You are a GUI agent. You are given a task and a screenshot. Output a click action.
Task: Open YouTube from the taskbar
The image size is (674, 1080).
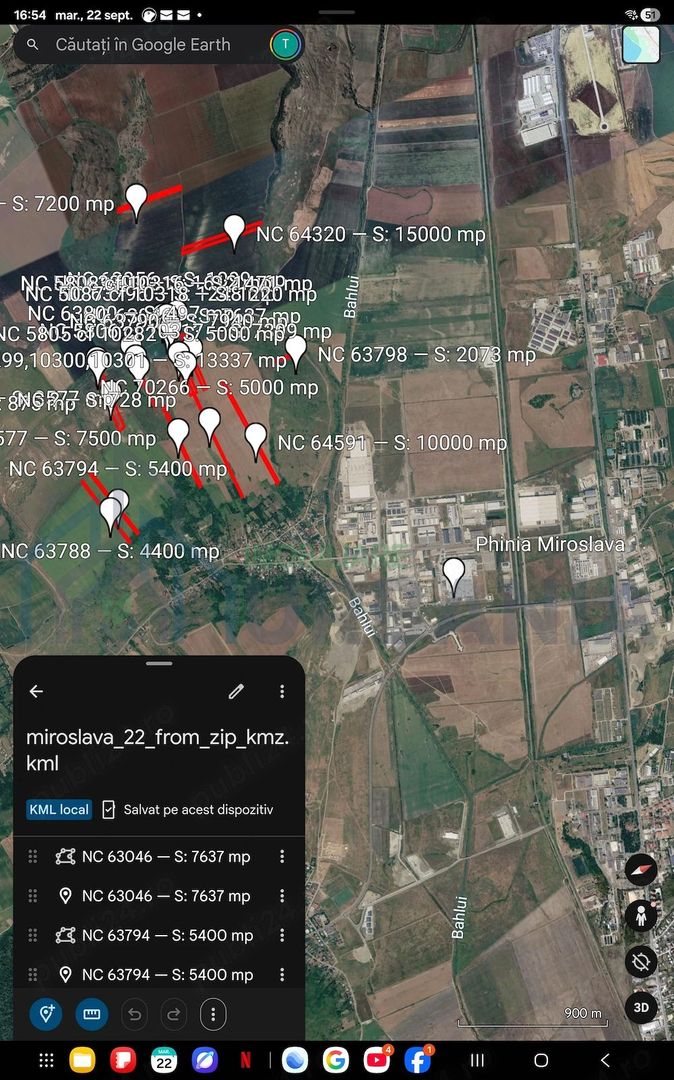pos(377,1060)
